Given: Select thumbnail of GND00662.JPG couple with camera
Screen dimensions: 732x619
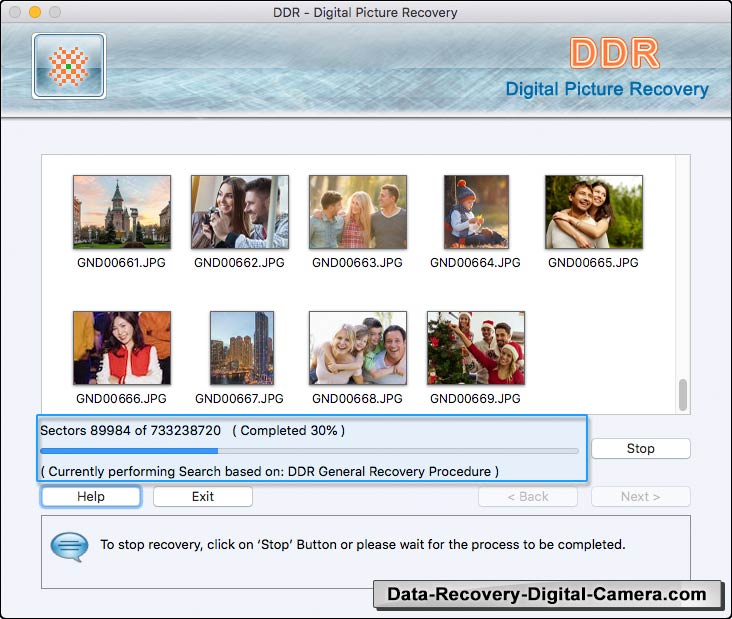Looking at the screenshot, I should (x=239, y=212).
